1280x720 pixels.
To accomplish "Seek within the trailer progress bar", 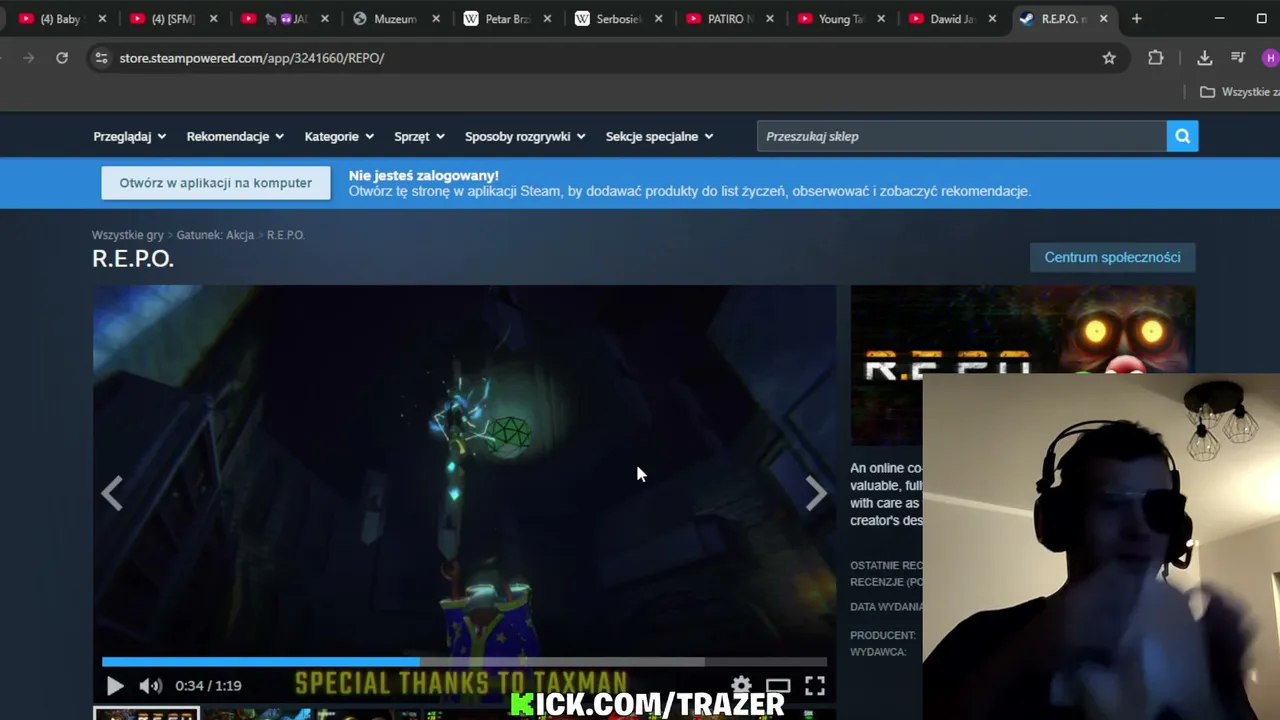I will click(464, 662).
